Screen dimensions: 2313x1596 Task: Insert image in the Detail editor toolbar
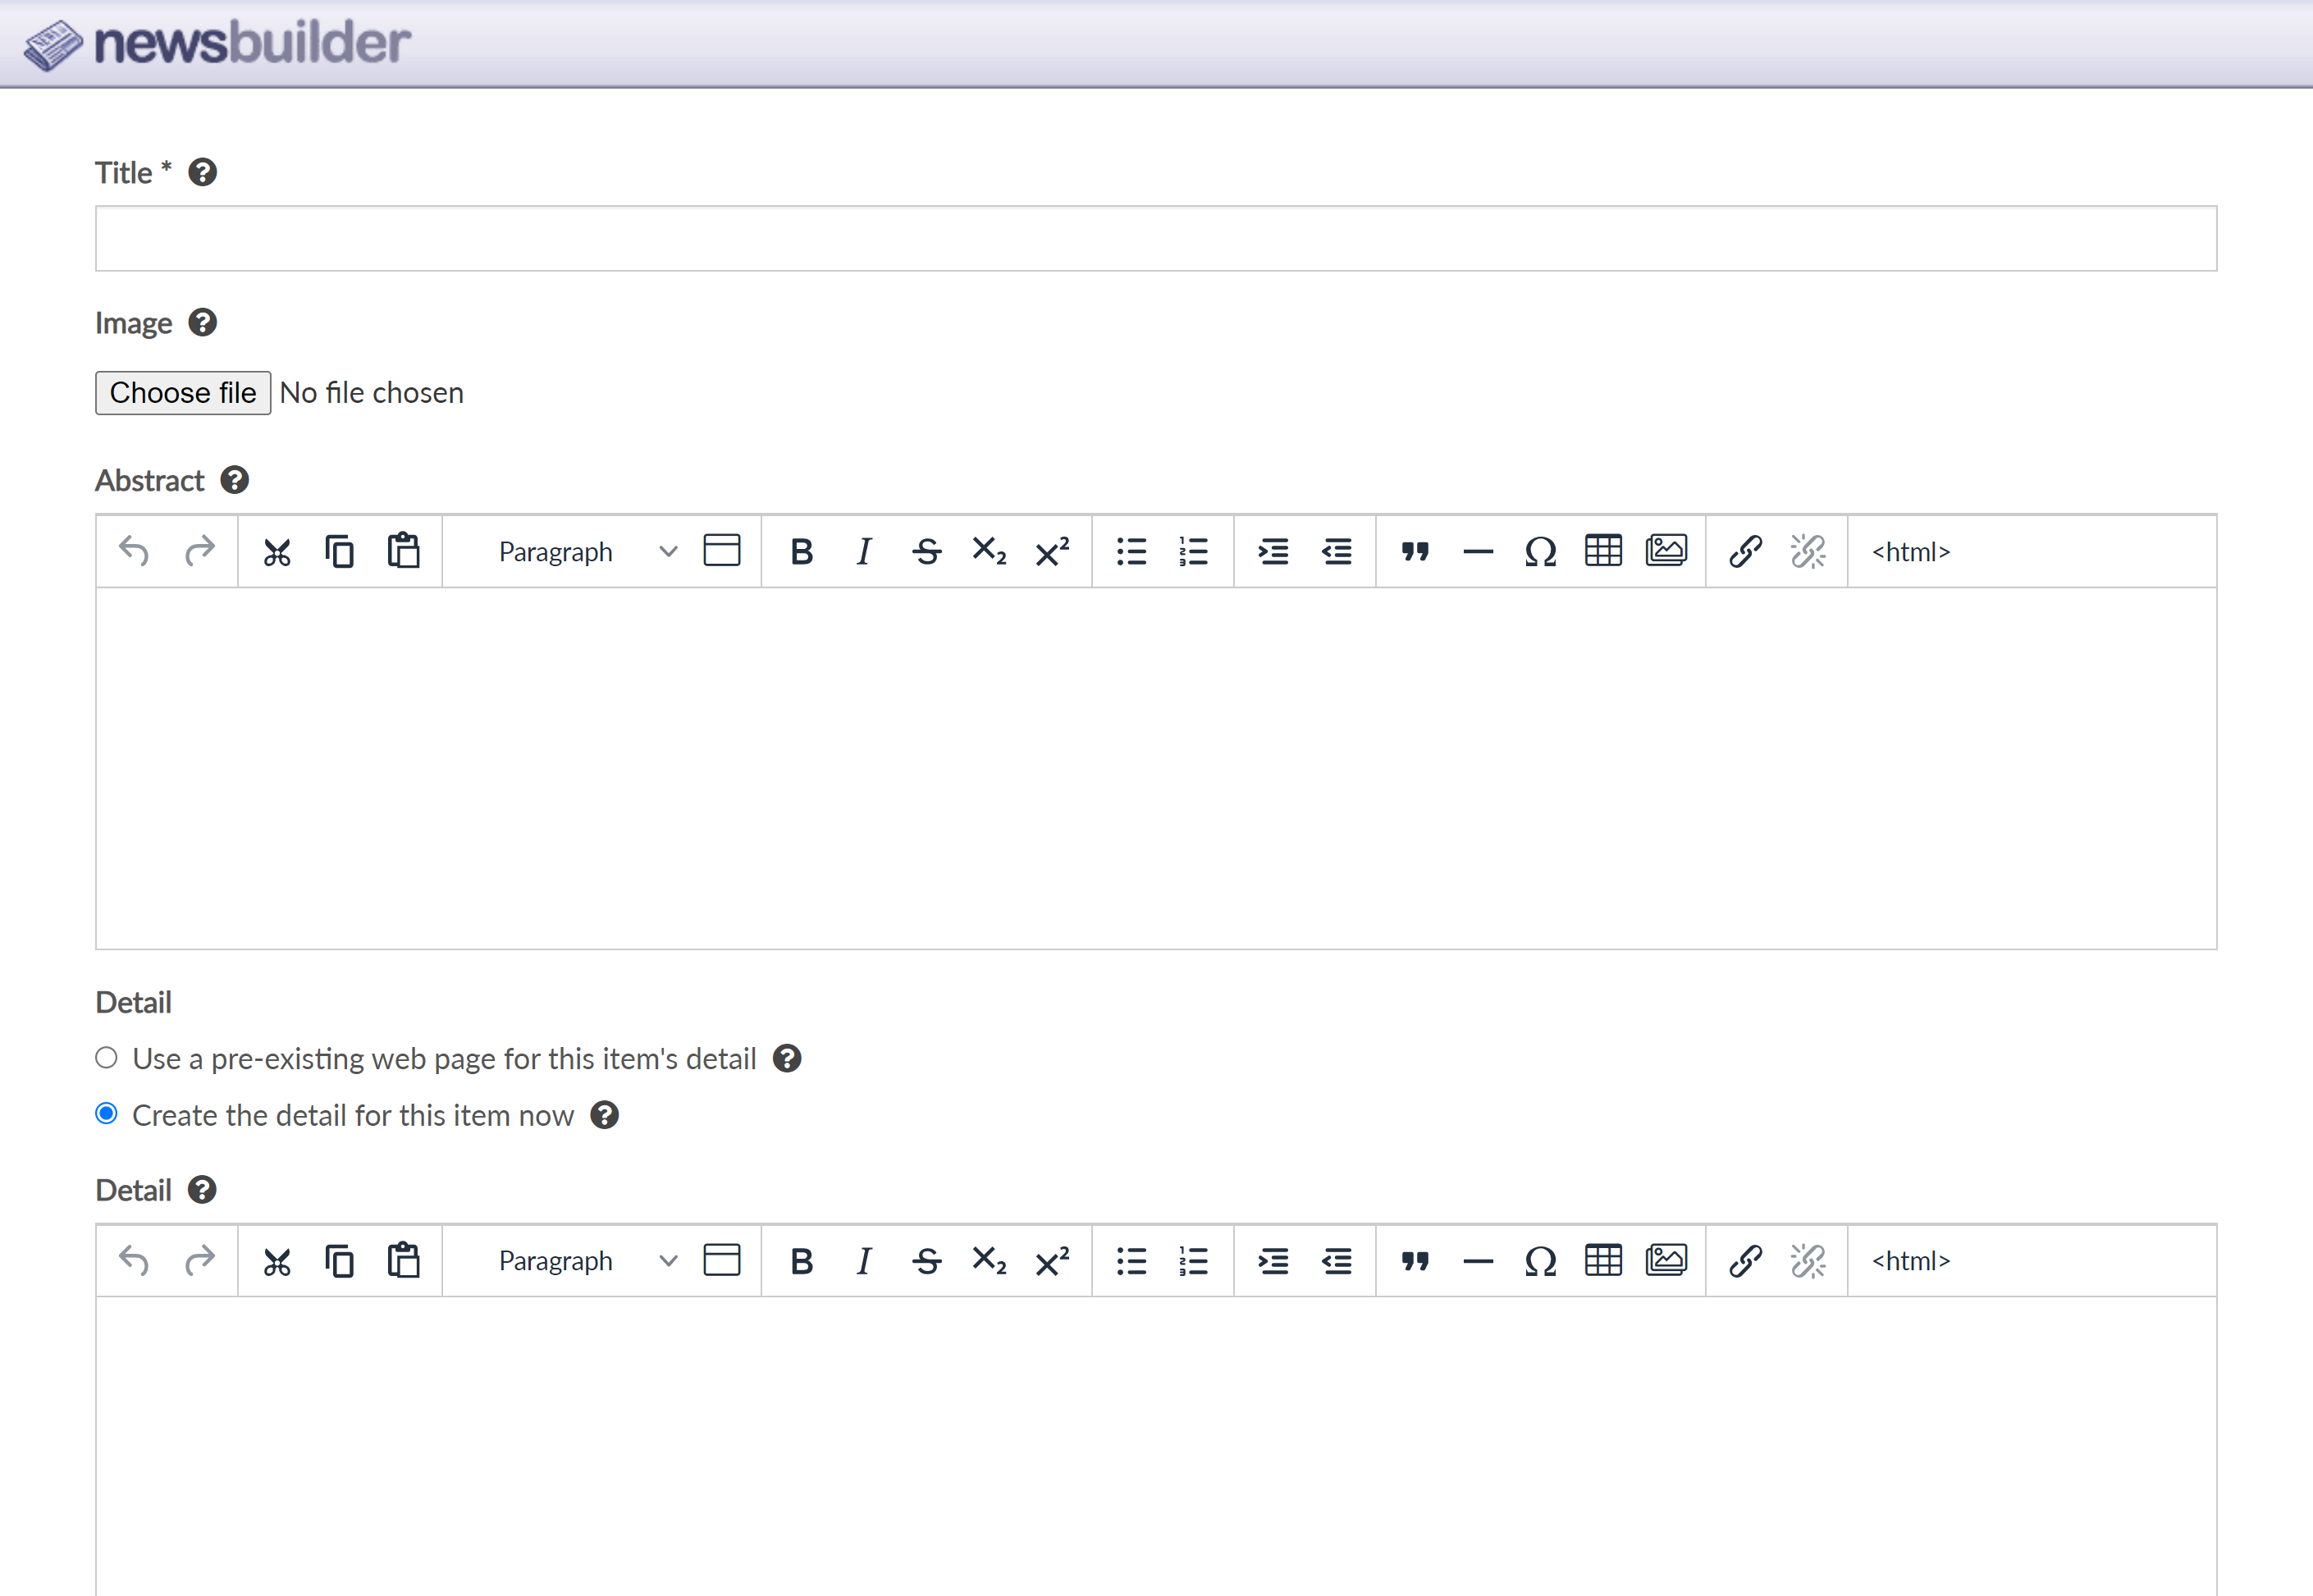pyautogui.click(x=1666, y=1260)
